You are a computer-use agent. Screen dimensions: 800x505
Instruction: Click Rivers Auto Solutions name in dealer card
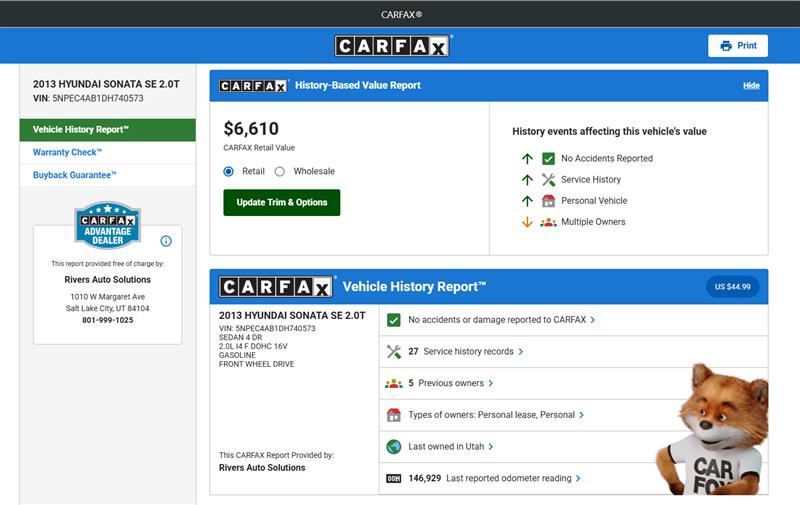[x=108, y=280]
